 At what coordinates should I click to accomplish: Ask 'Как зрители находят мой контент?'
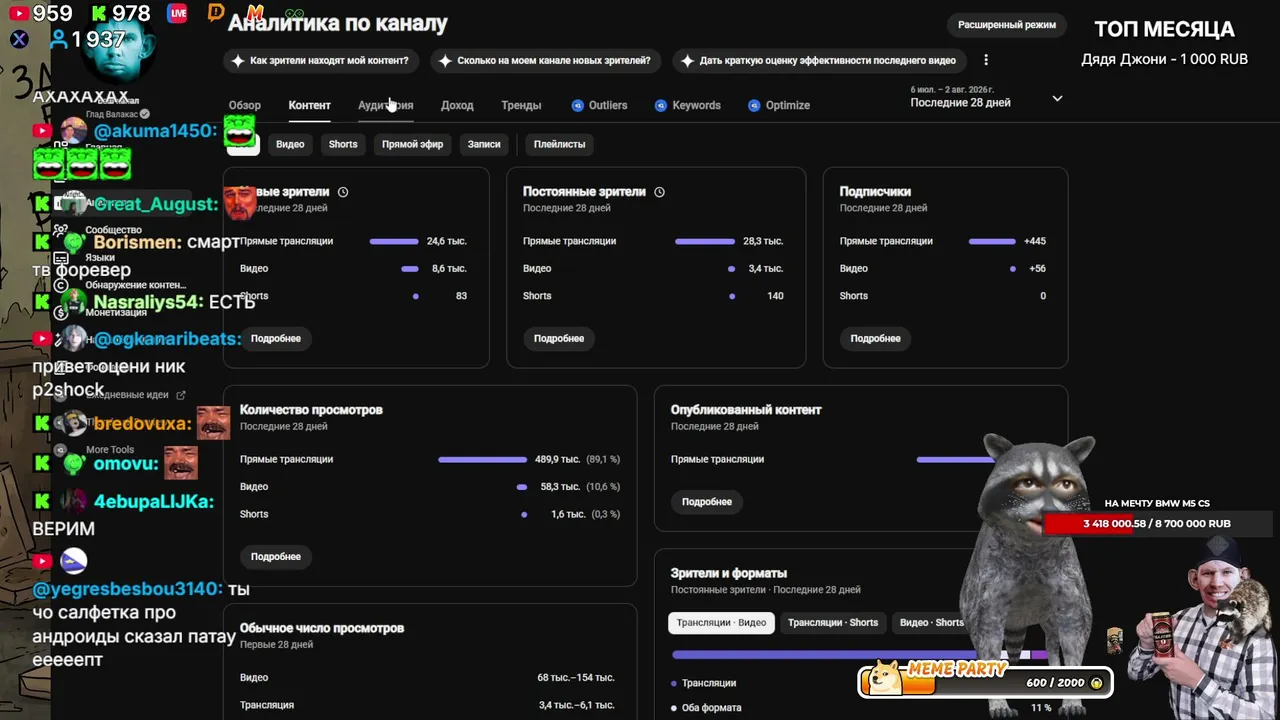(320, 61)
